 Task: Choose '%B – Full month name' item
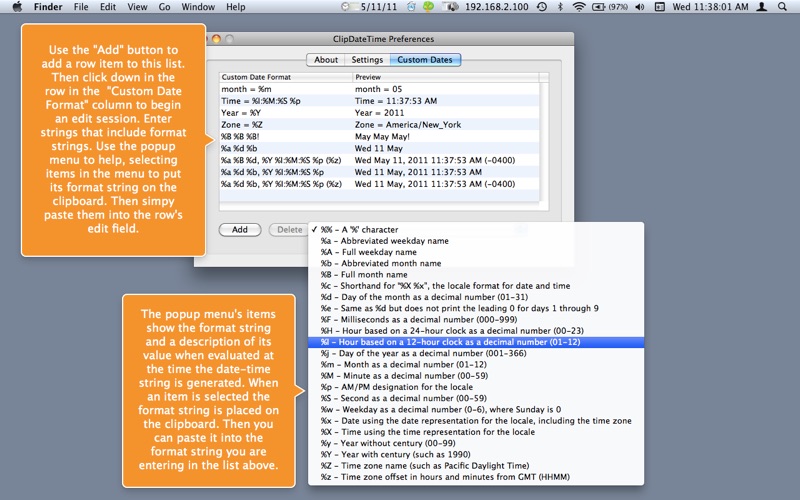coord(476,274)
